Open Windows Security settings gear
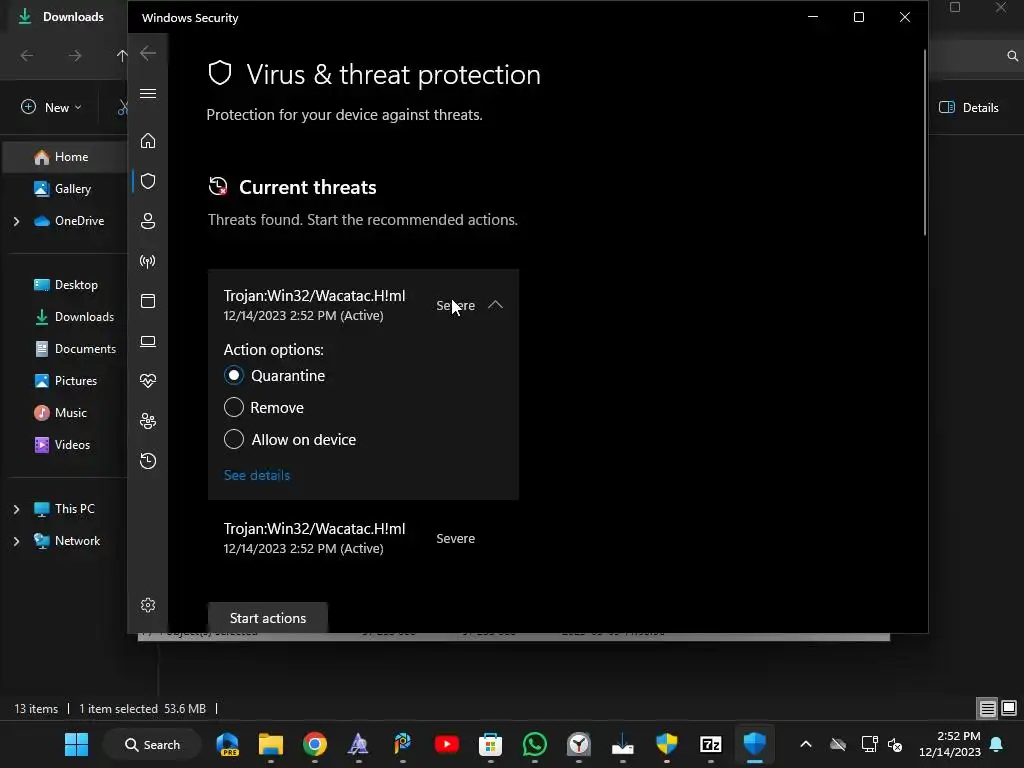1024x768 pixels. point(148,605)
